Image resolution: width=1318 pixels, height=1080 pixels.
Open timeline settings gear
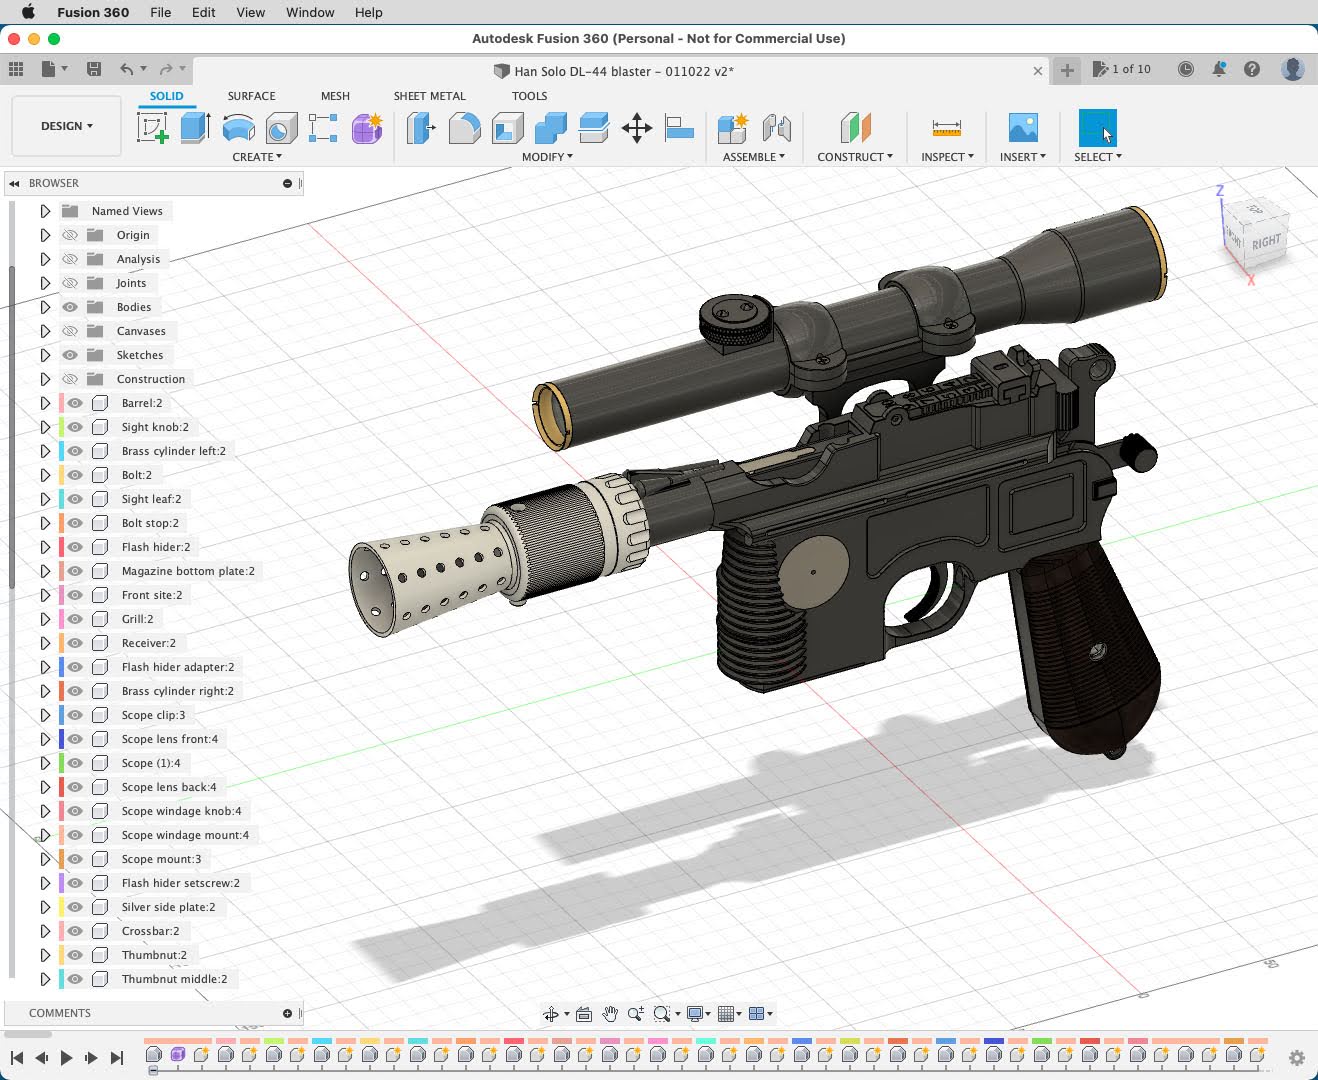point(1297,1058)
